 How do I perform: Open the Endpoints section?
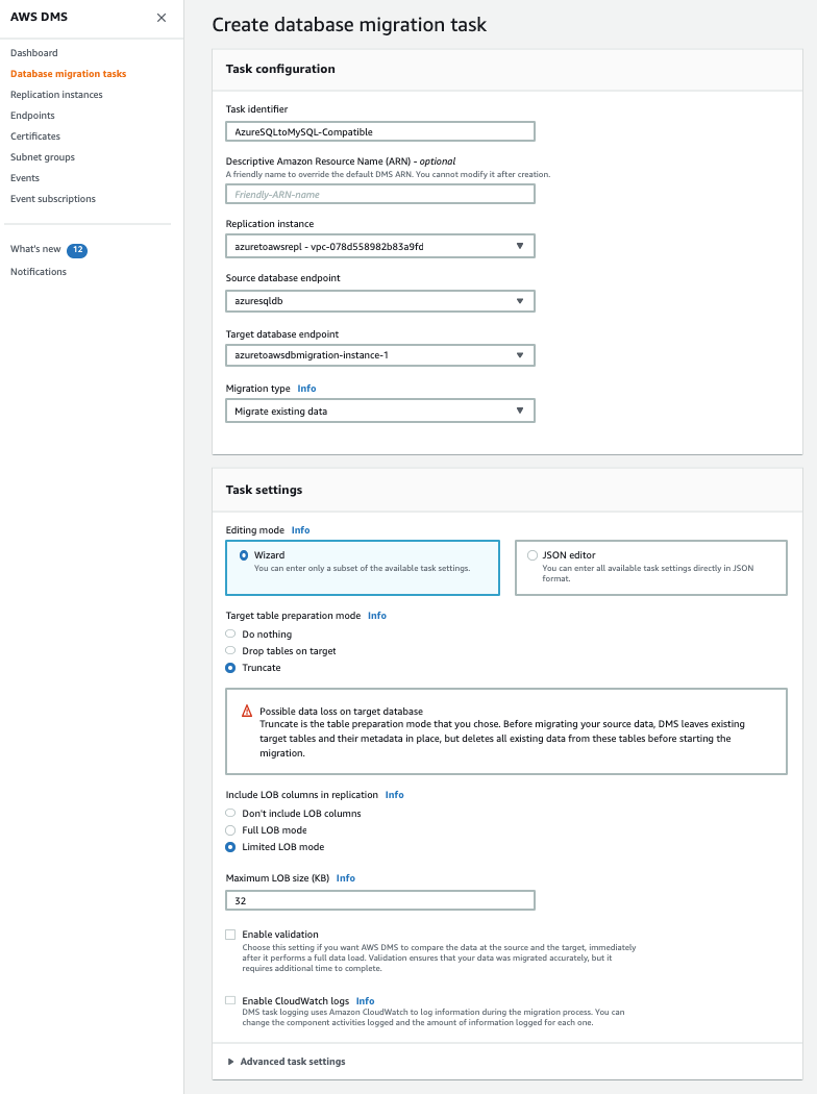point(33,115)
